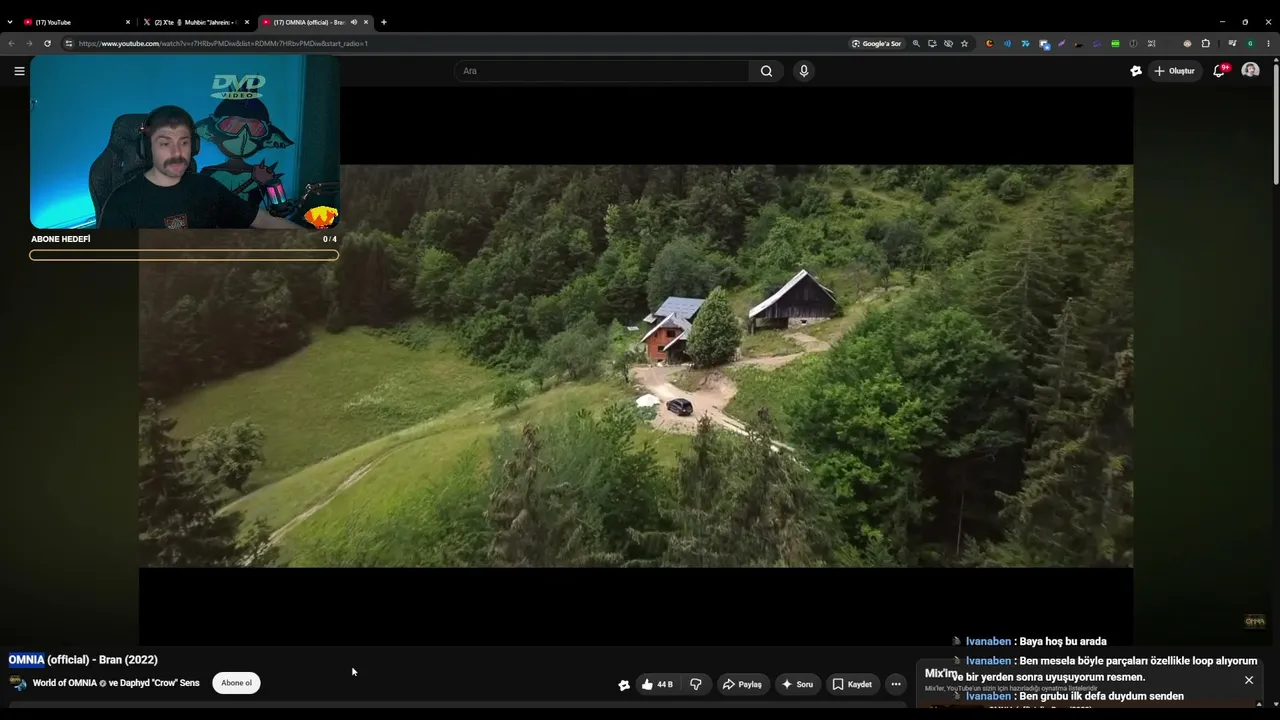Click the purple feather extension icon

tap(1061, 43)
